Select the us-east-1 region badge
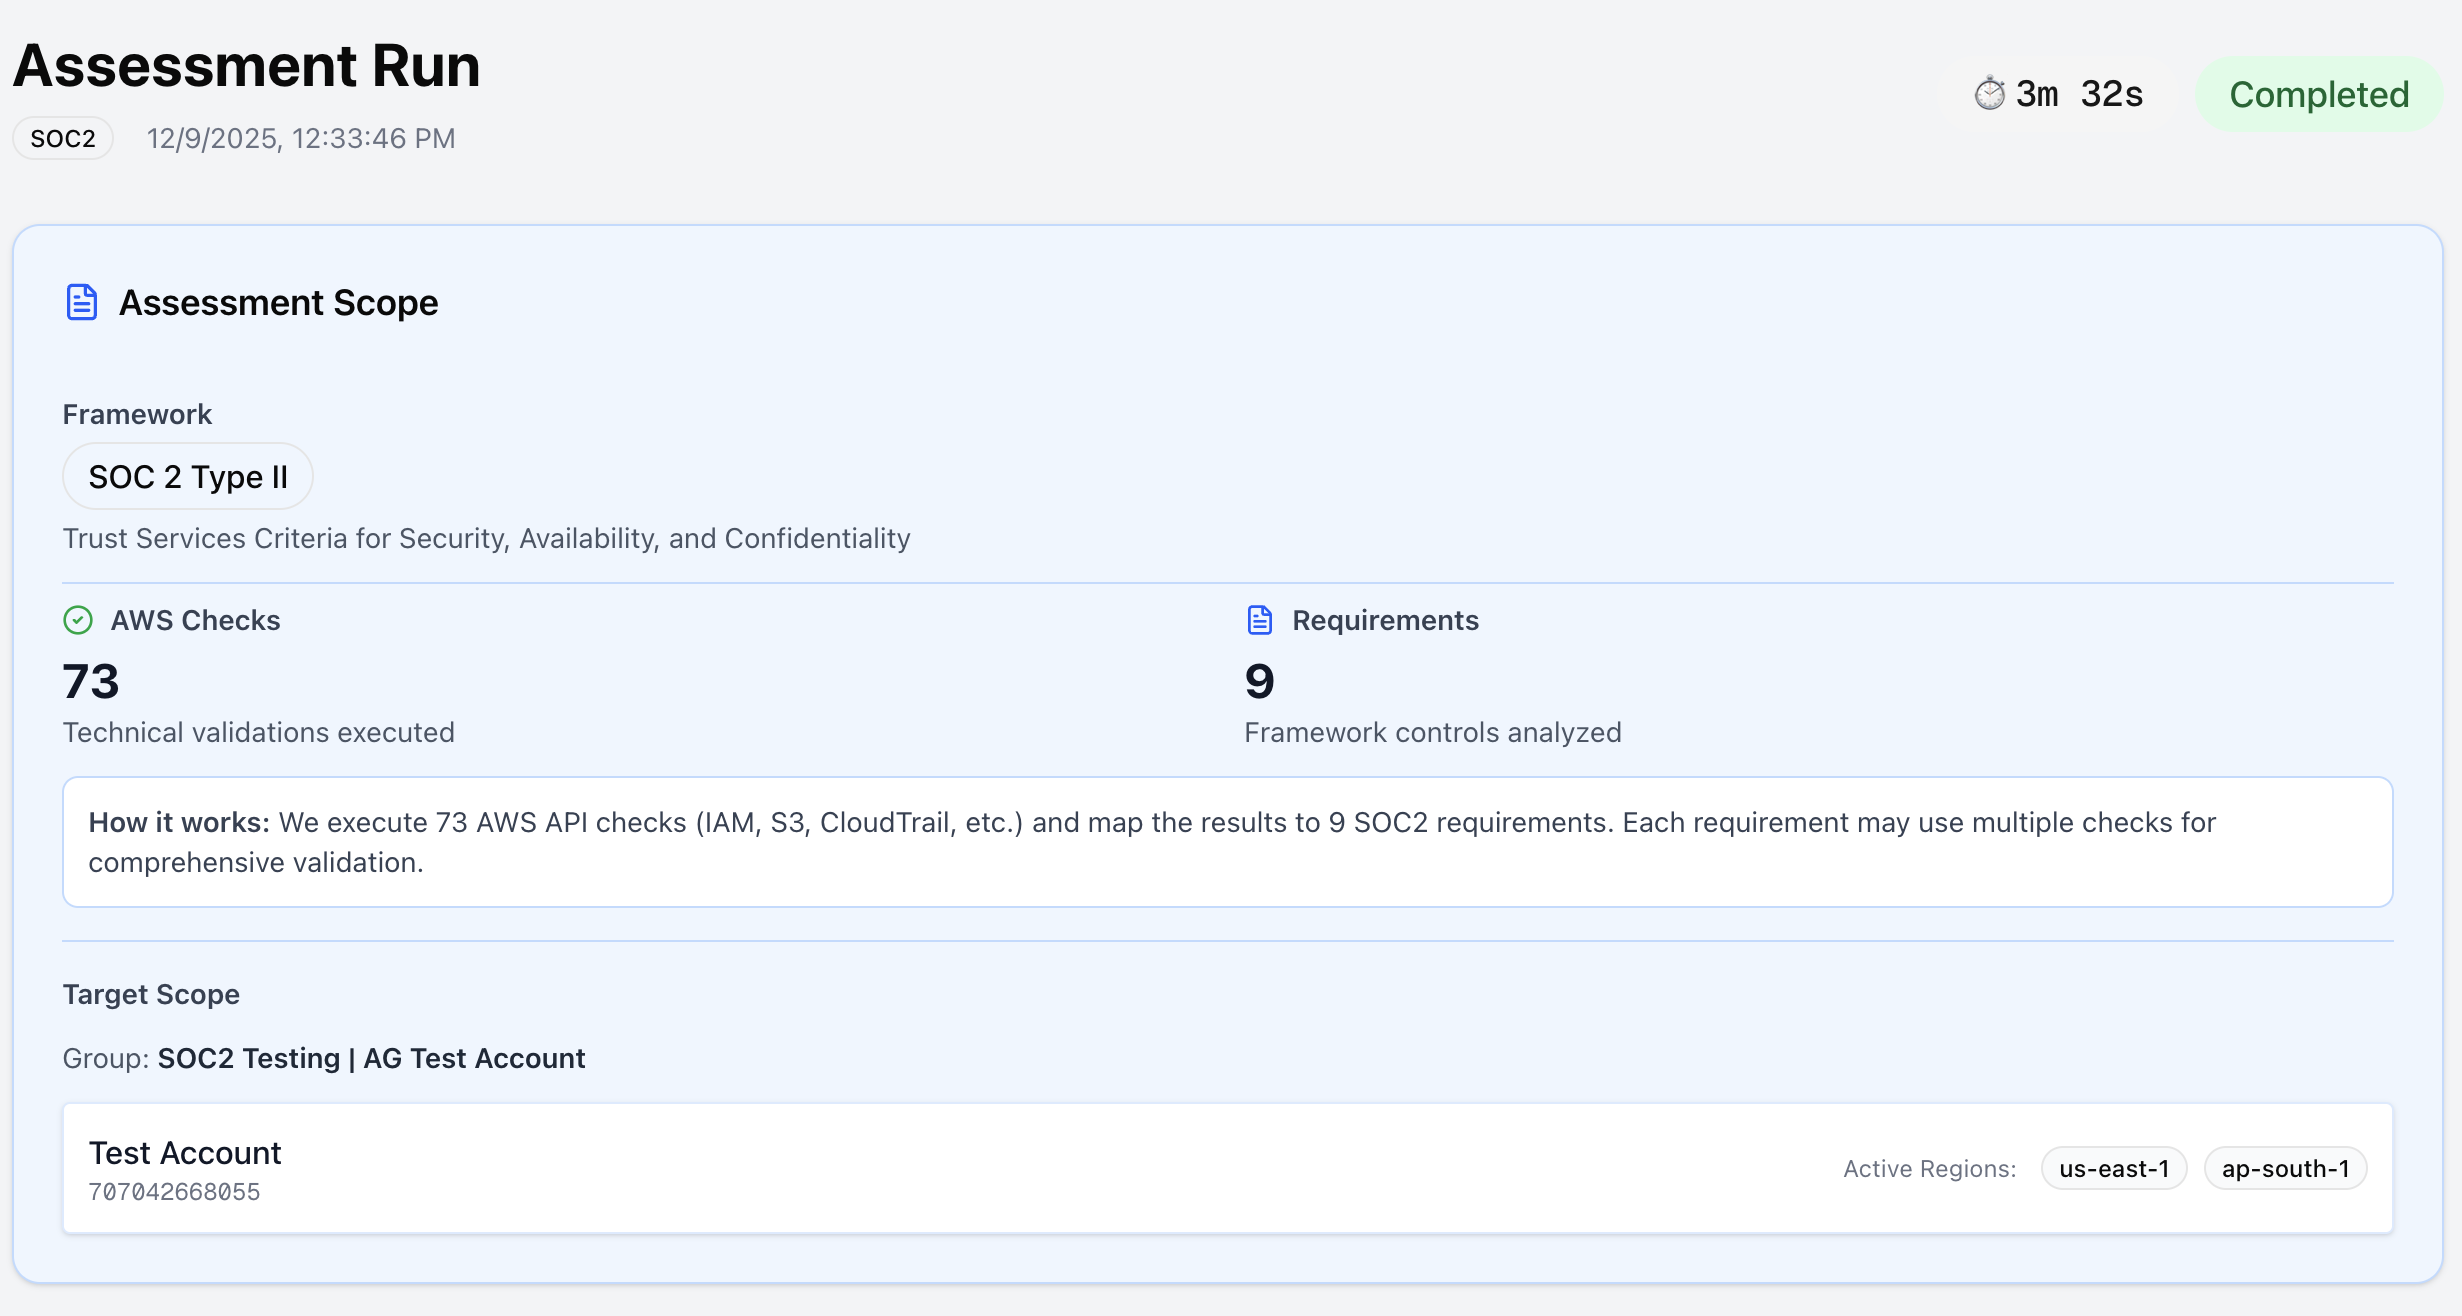Screen dimensions: 2462x1316 (2113, 1167)
